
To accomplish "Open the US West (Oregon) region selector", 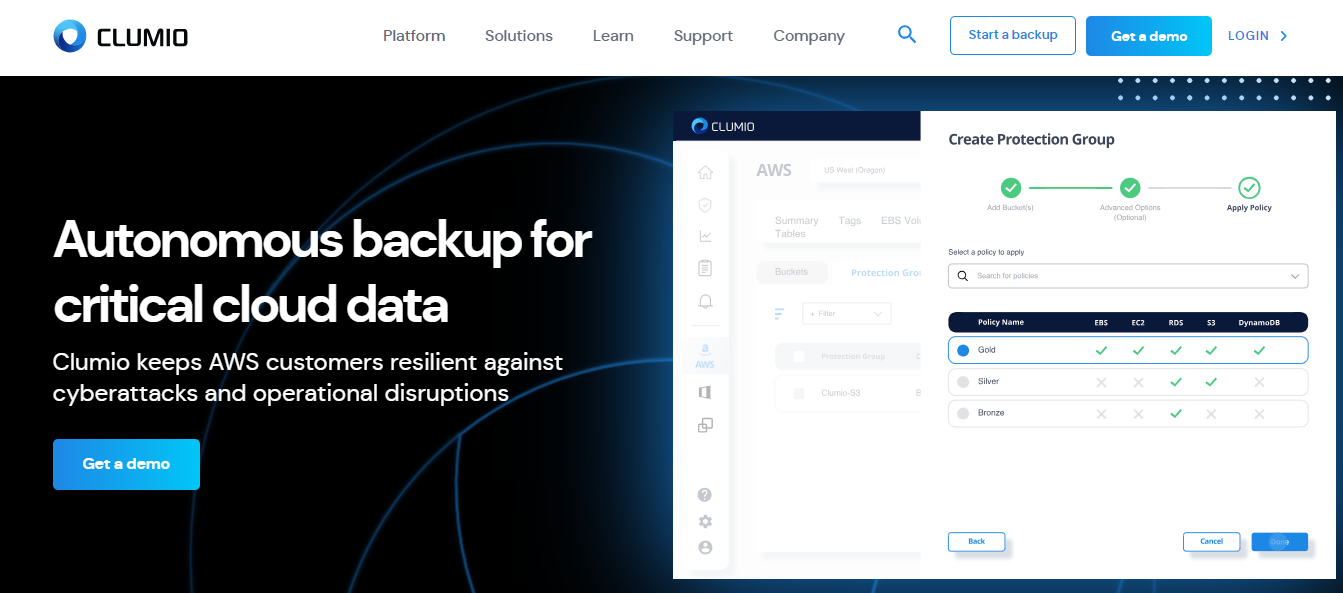I will 867,170.
